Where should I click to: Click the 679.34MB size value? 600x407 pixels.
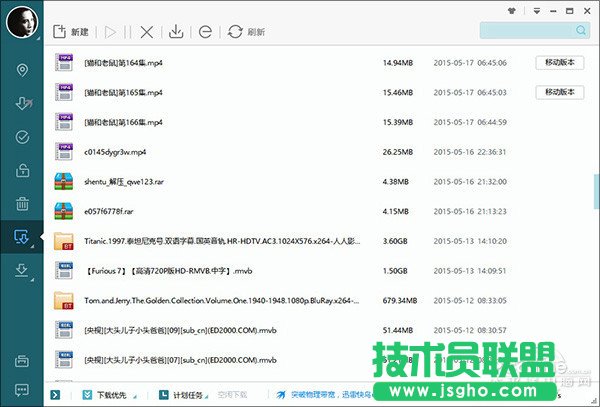[x=400, y=301]
